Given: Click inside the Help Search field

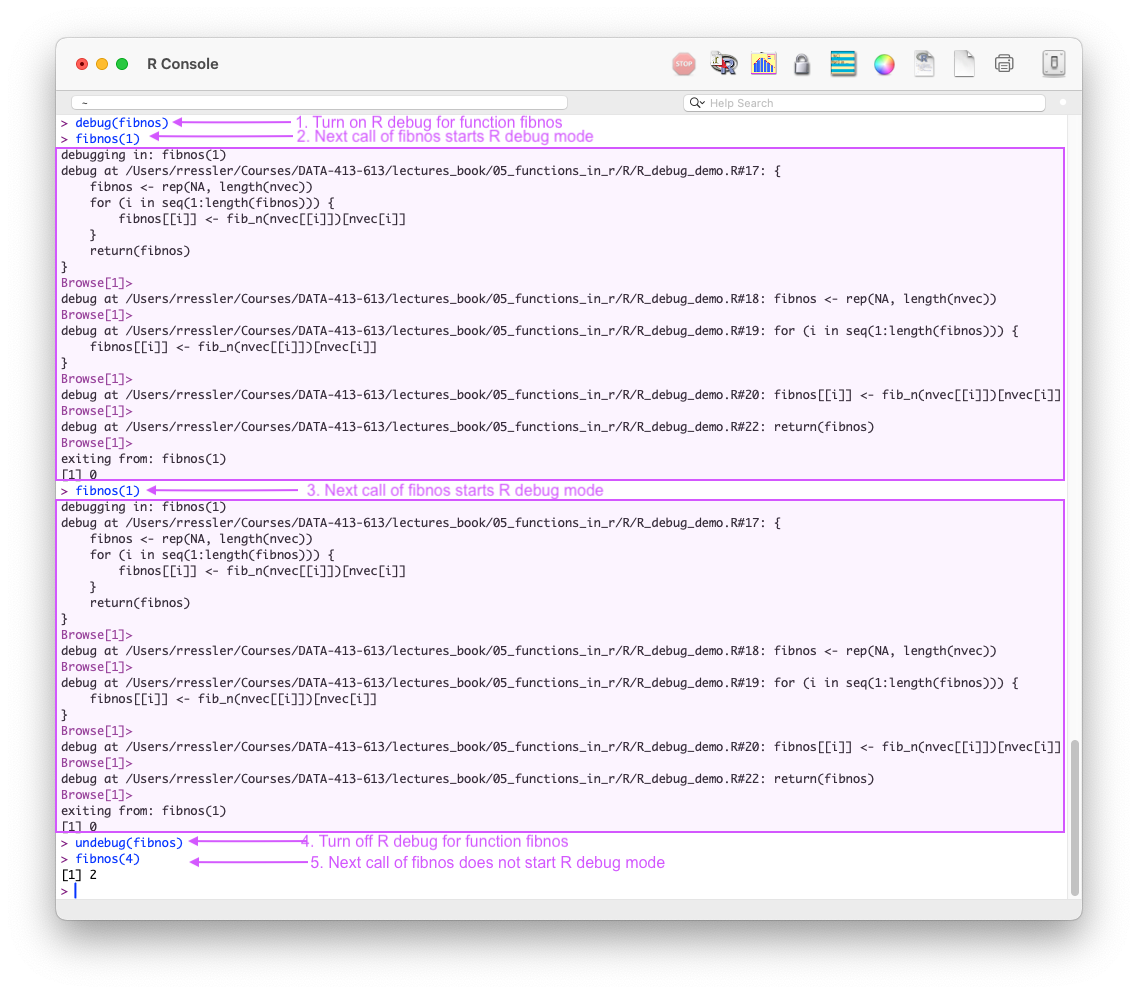Looking at the screenshot, I should pos(800,102).
